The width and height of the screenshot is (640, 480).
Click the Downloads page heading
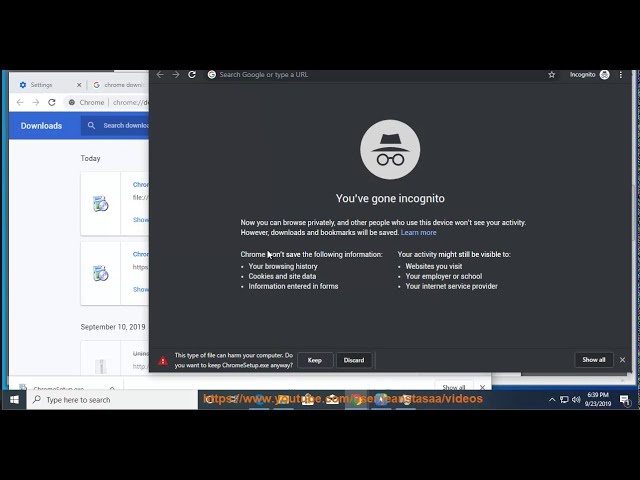41,126
